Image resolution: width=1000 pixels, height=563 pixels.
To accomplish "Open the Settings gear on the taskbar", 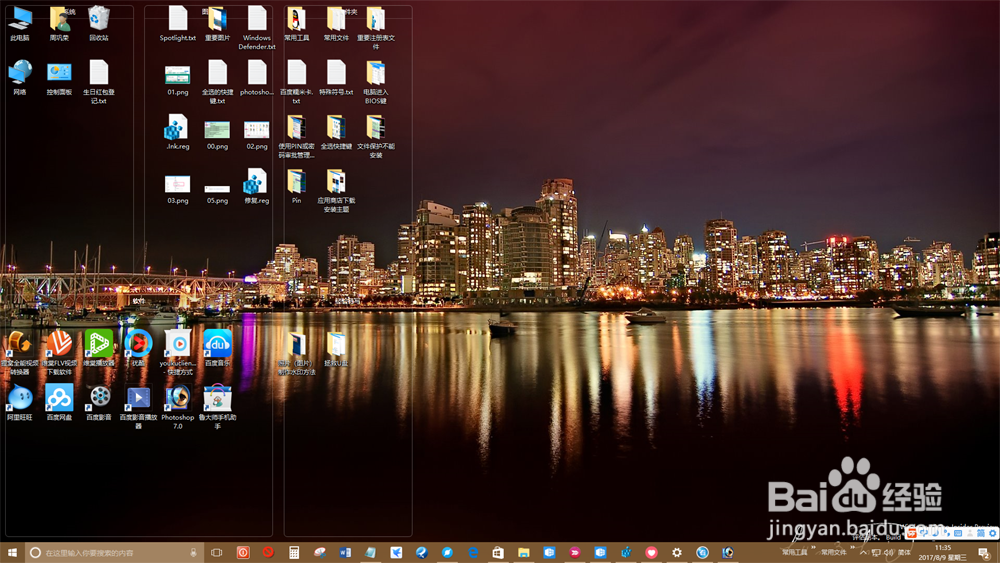I will (677, 553).
